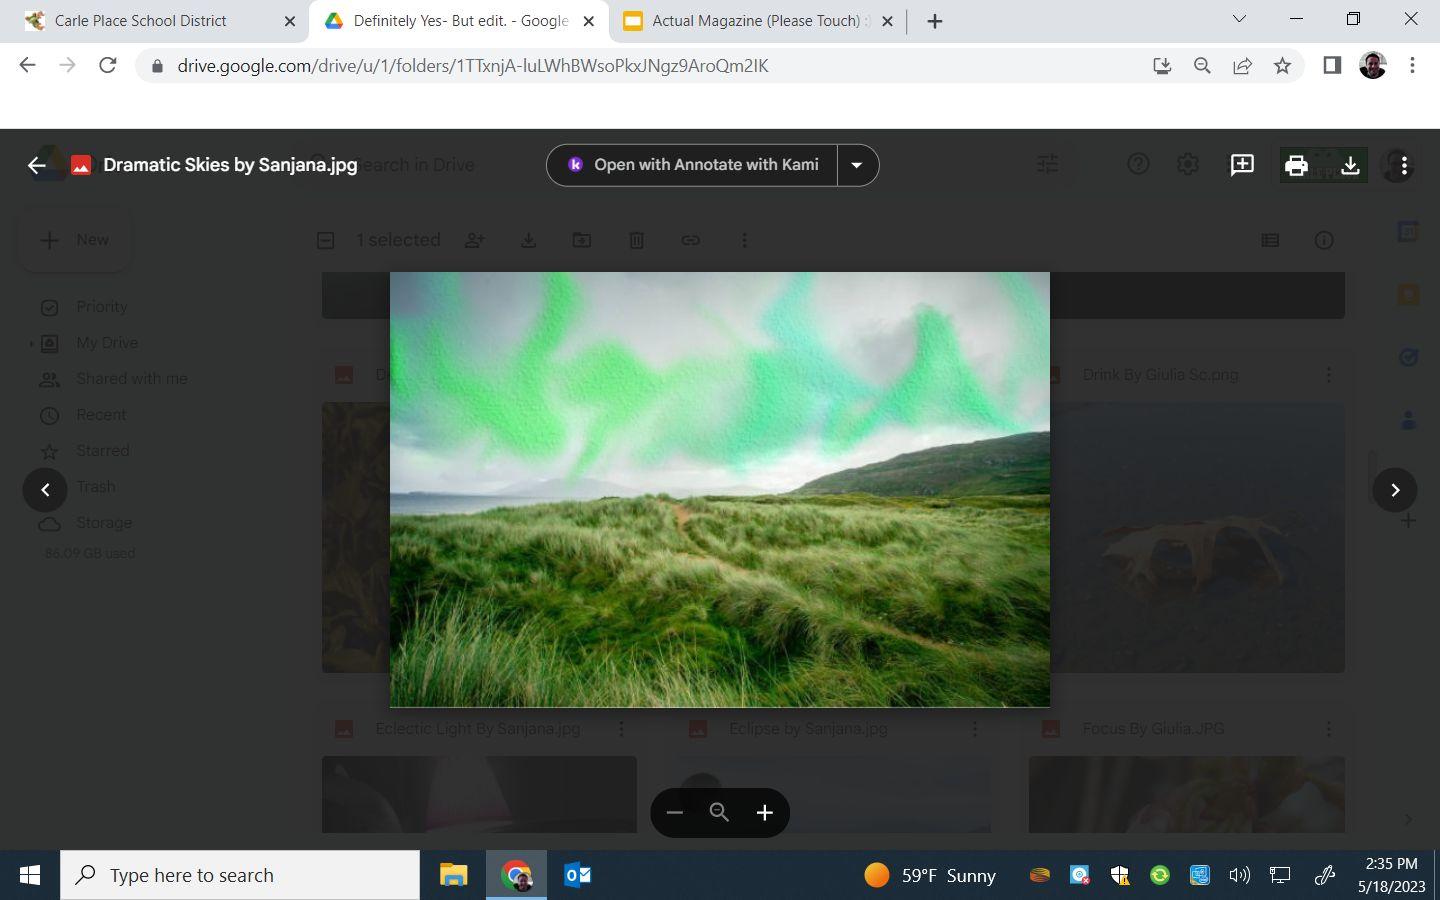Image resolution: width=1440 pixels, height=900 pixels.
Task: Click the New button in Drive
Action: [x=75, y=240]
